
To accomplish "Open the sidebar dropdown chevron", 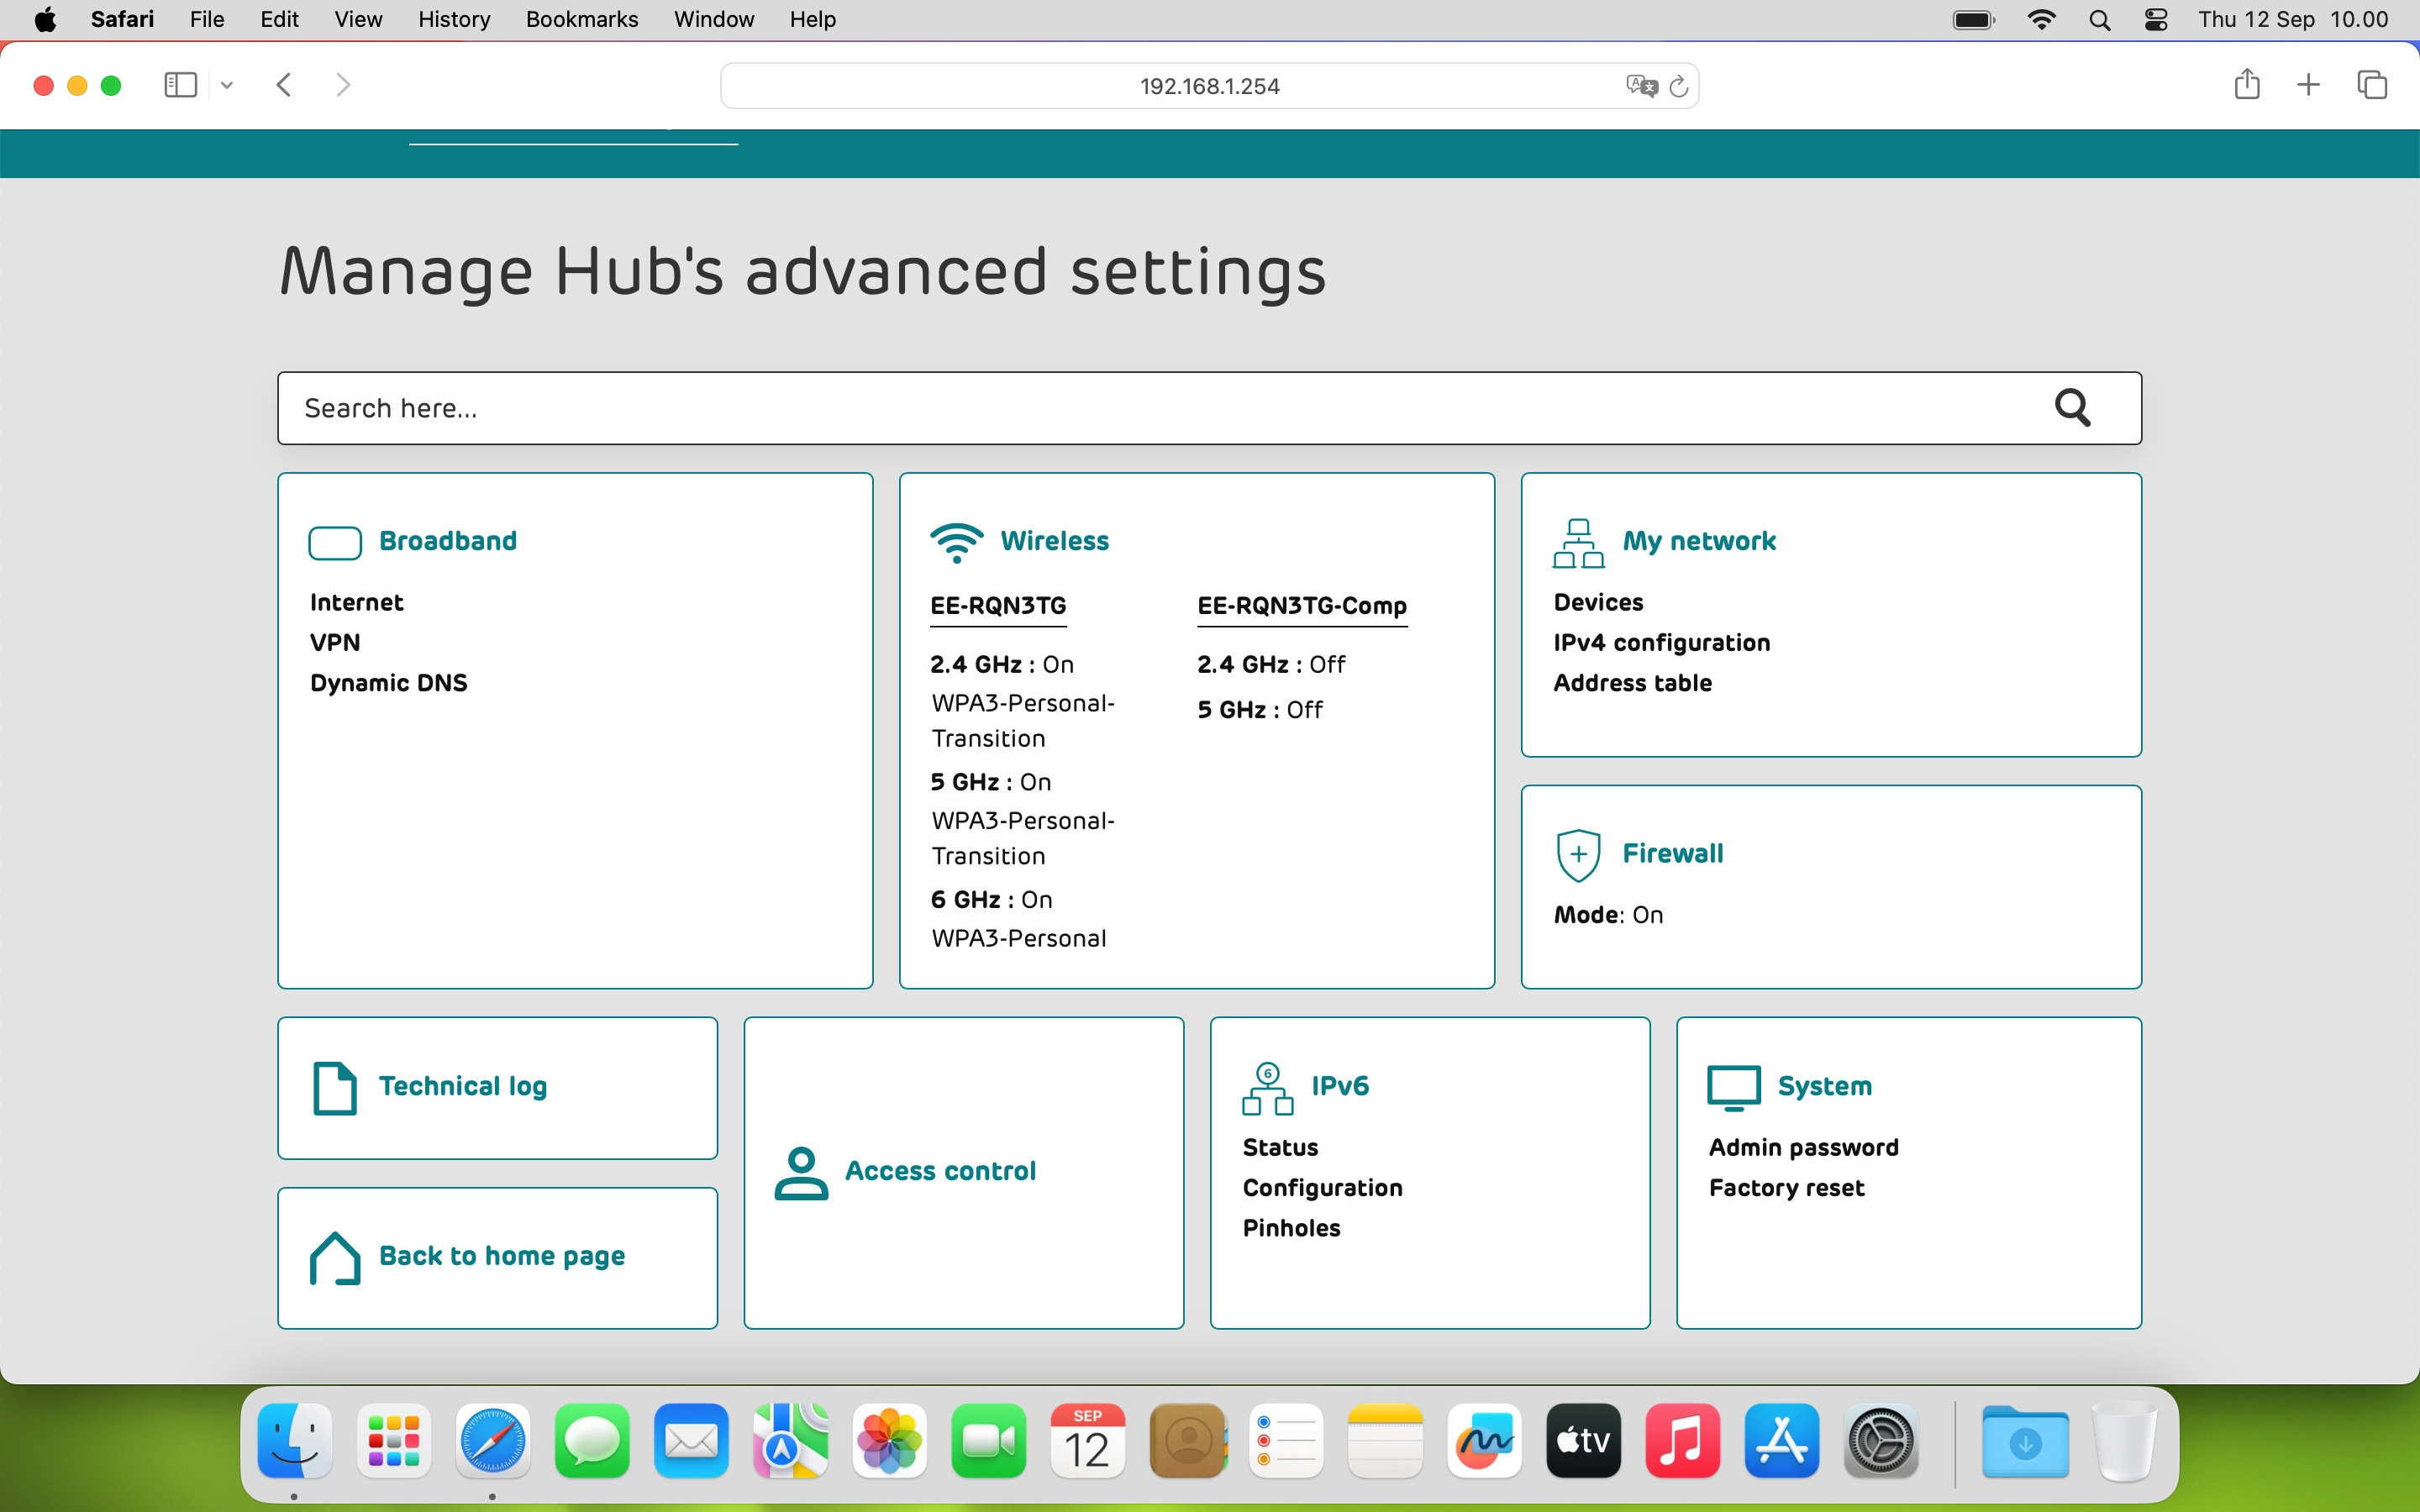I will coord(227,86).
